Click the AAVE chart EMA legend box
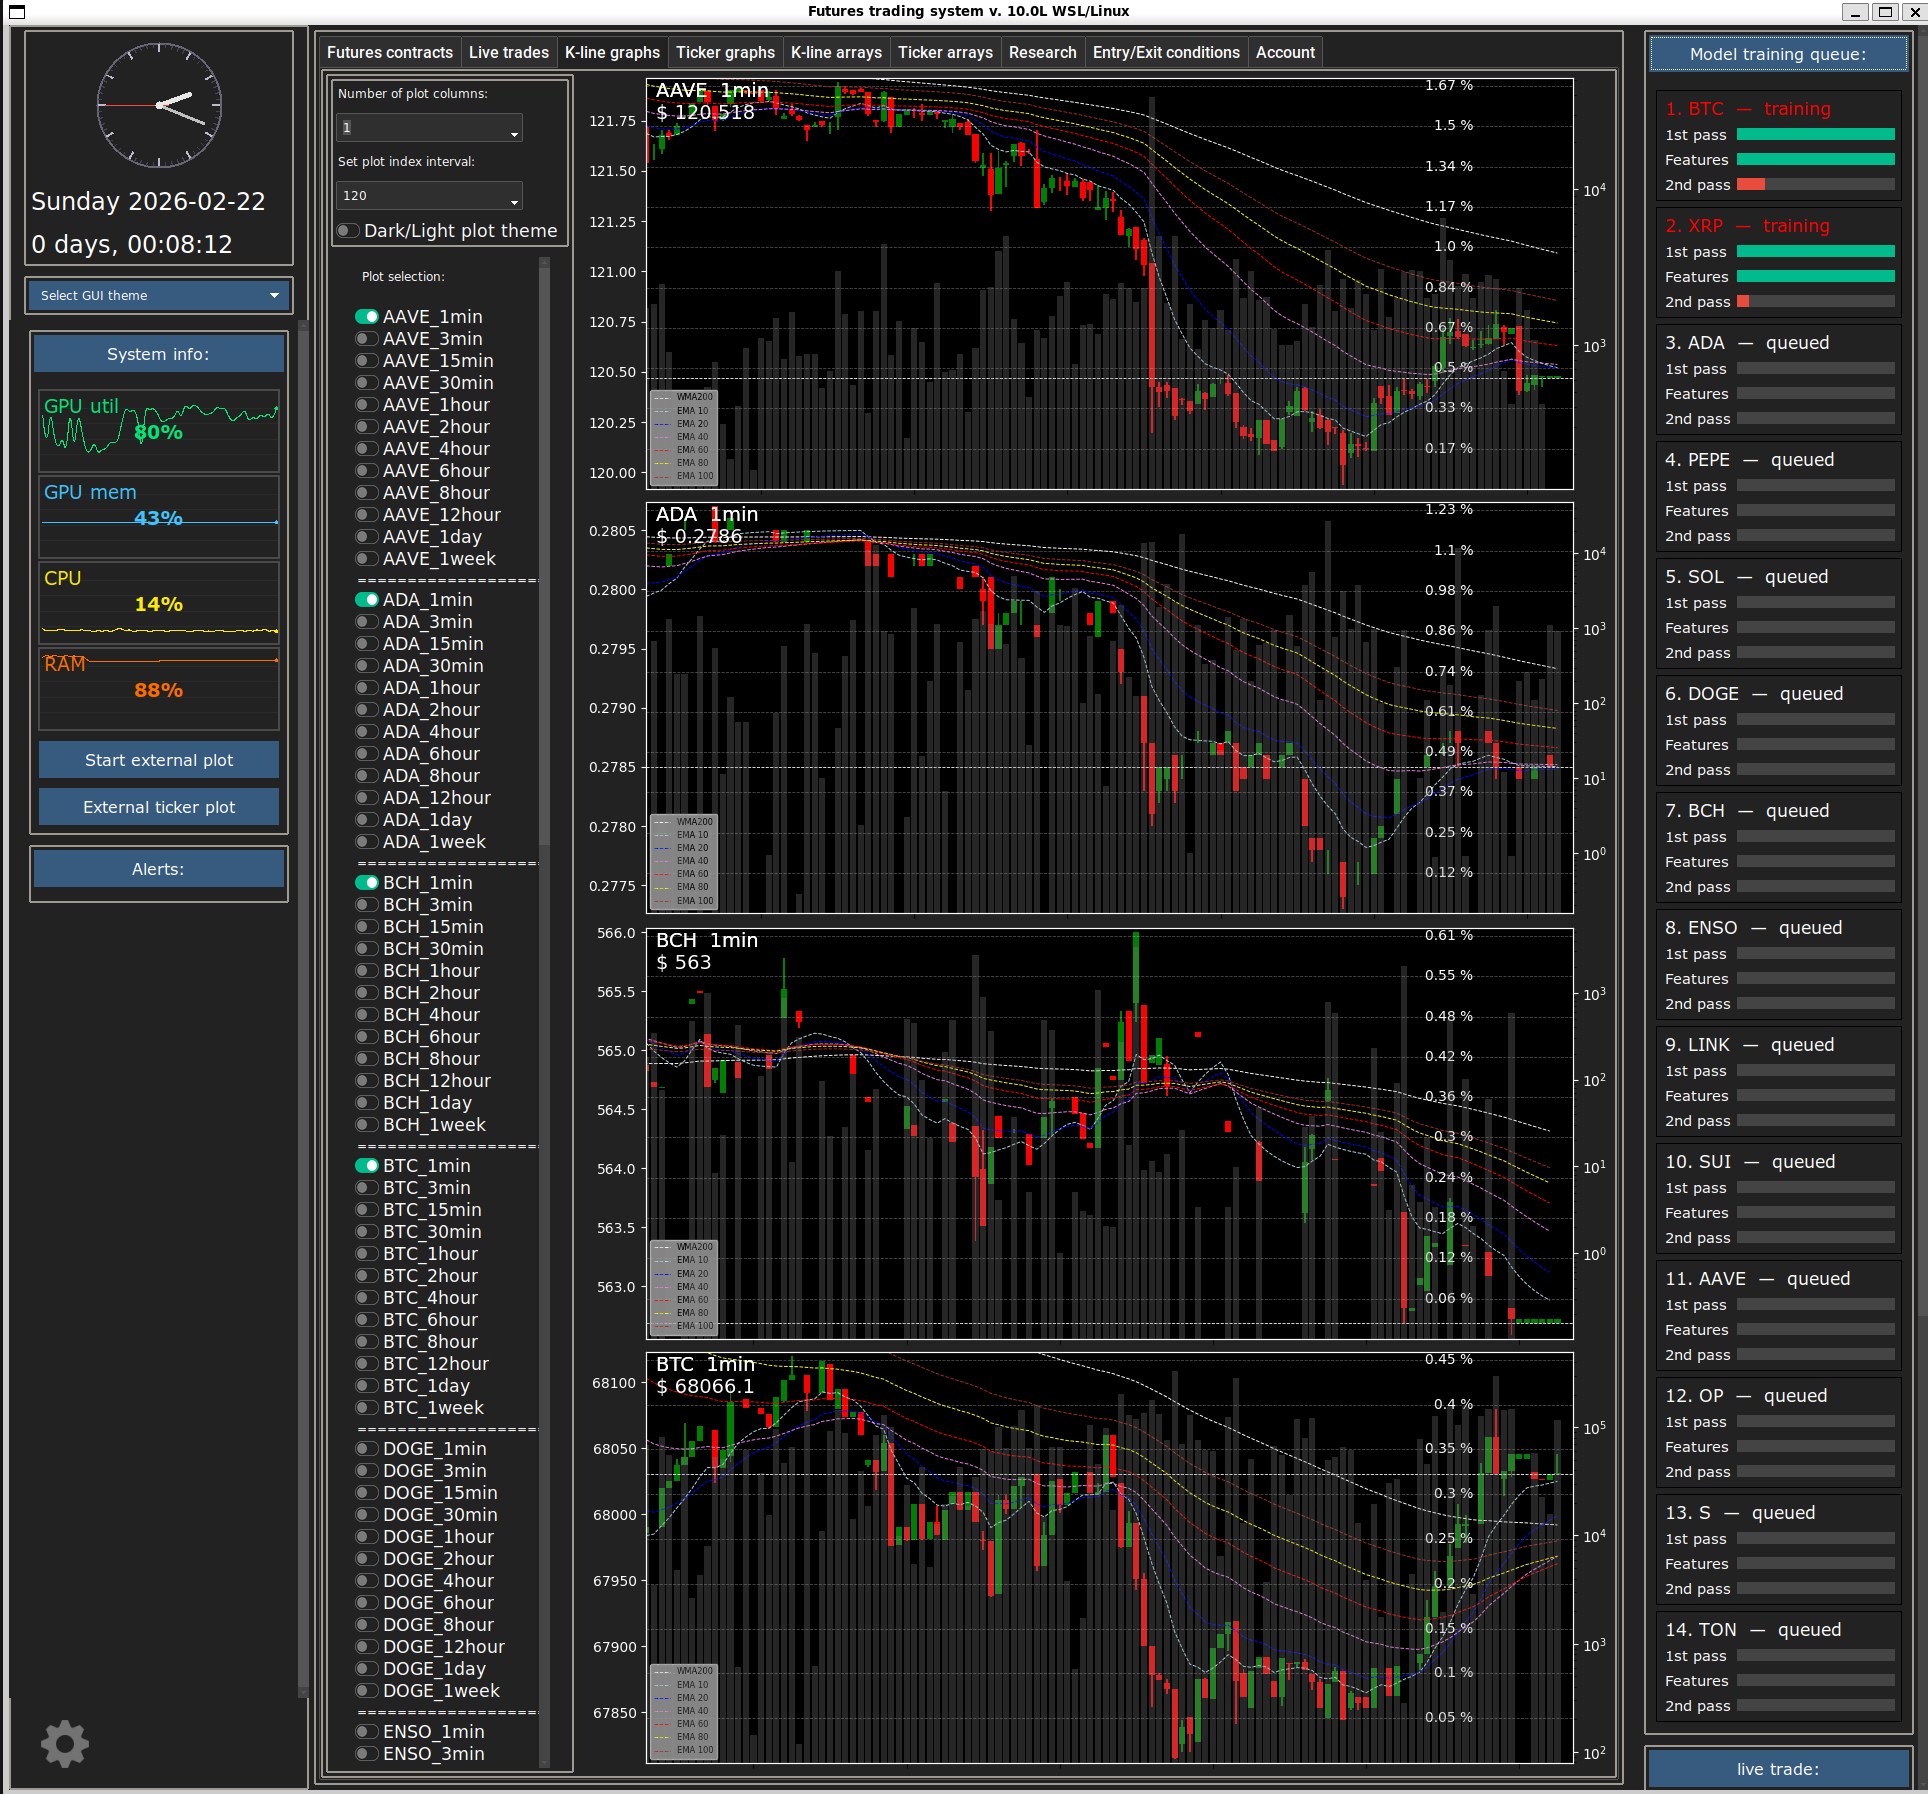This screenshot has height=1794, width=1928. click(x=683, y=436)
